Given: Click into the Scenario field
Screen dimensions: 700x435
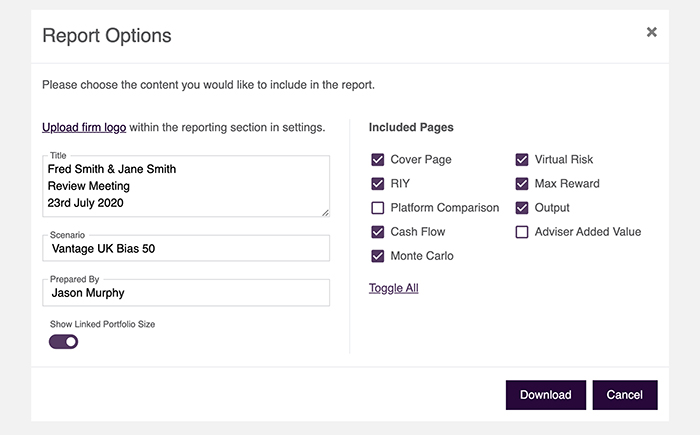Looking at the screenshot, I should click(186, 248).
